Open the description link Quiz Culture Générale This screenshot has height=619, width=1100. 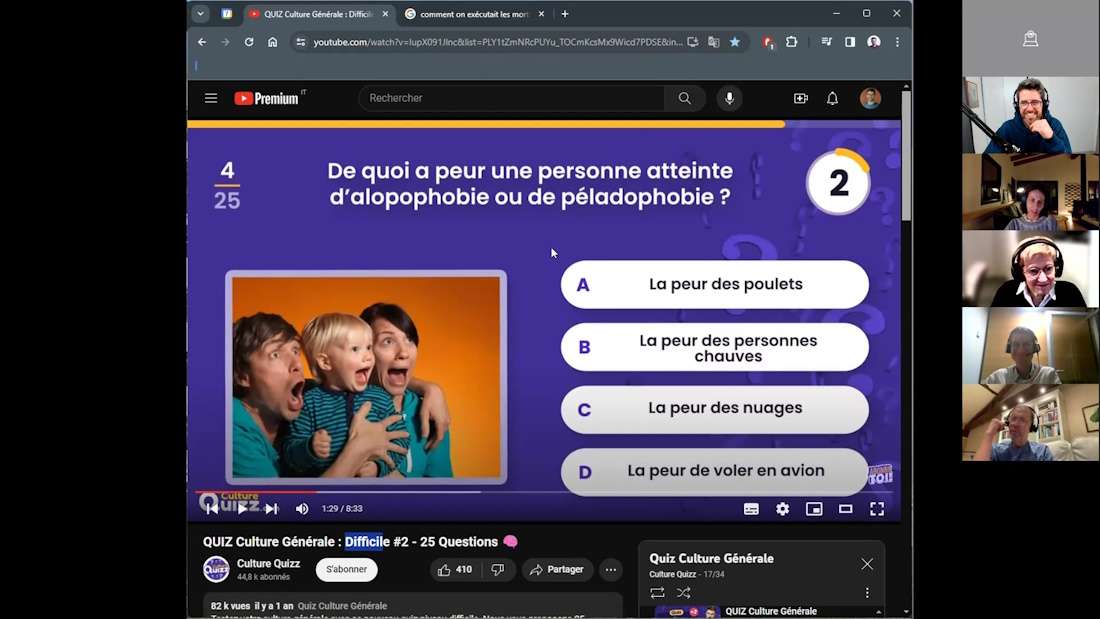(x=342, y=606)
